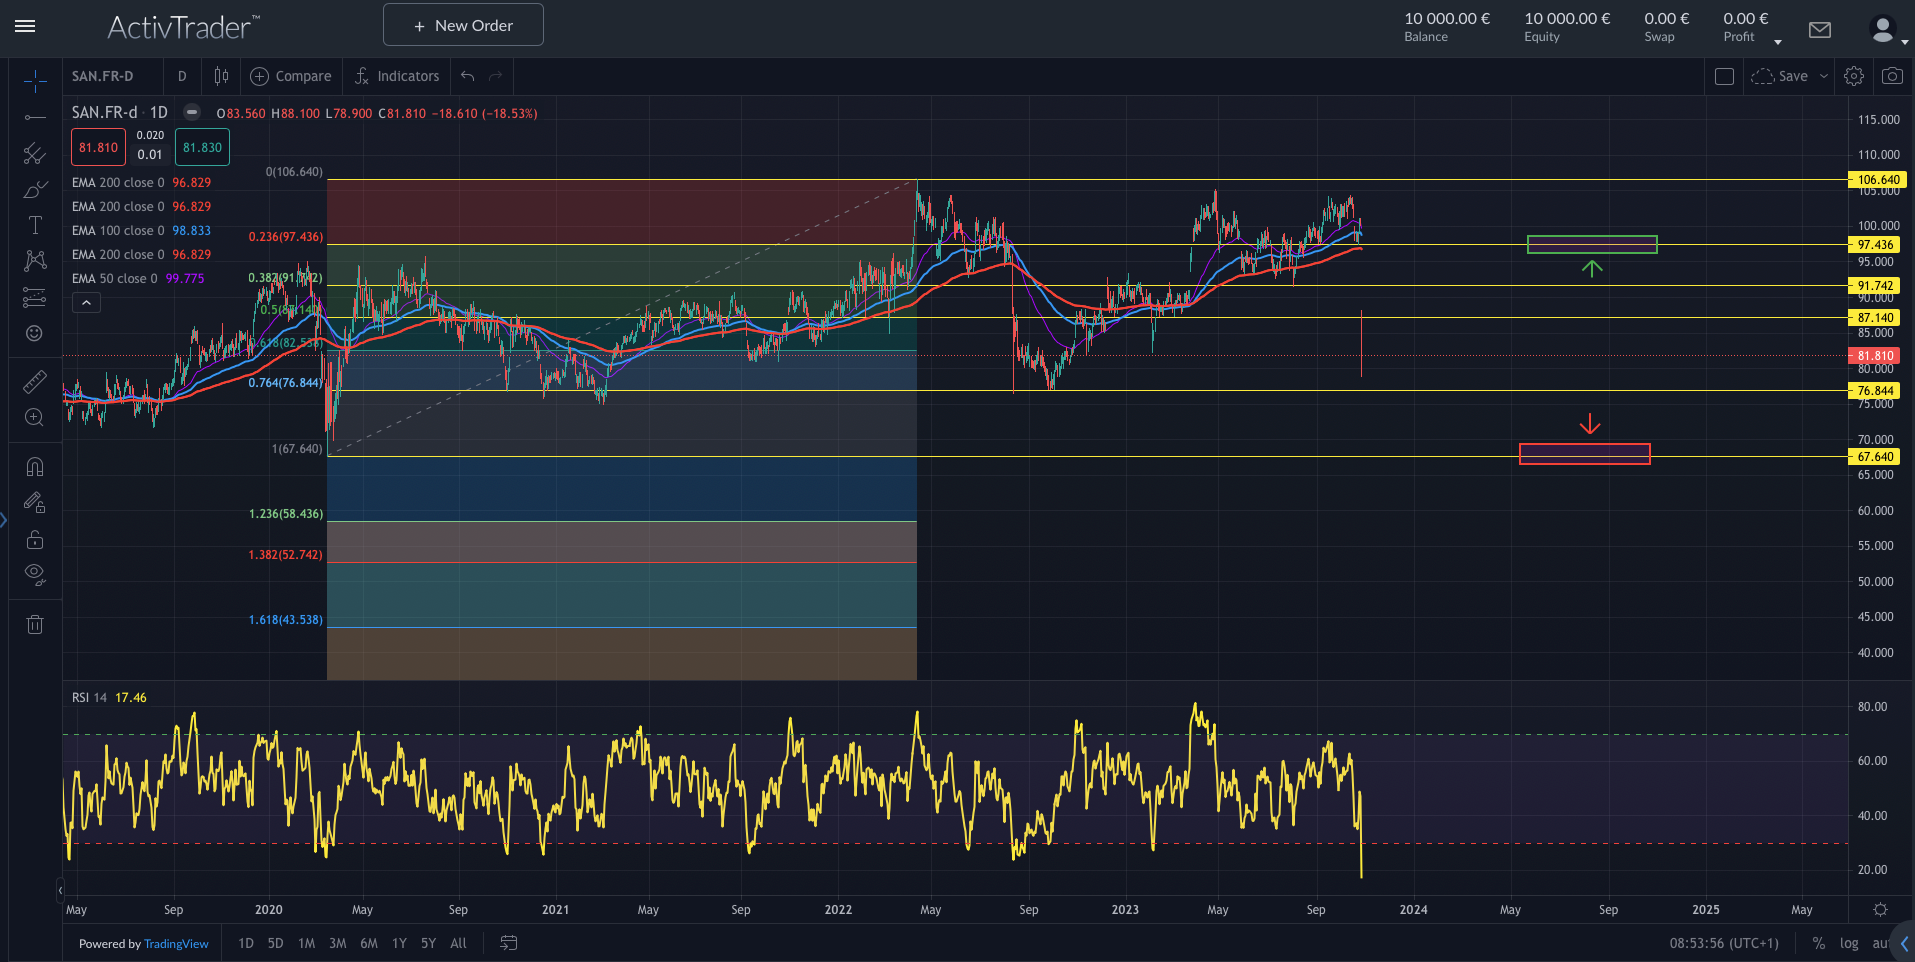Toggle Magnet mode
This screenshot has height=962, width=1915.
tap(35, 467)
